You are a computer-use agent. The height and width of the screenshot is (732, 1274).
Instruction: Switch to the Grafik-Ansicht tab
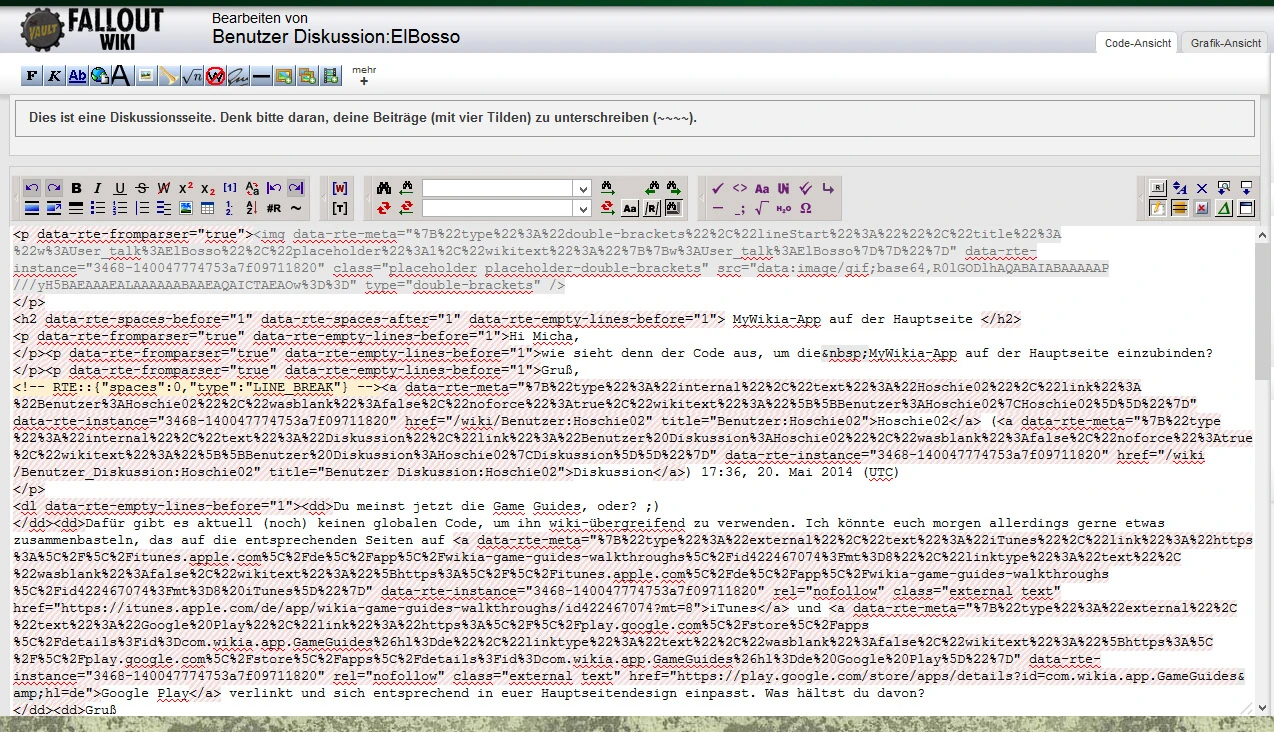click(x=1225, y=43)
